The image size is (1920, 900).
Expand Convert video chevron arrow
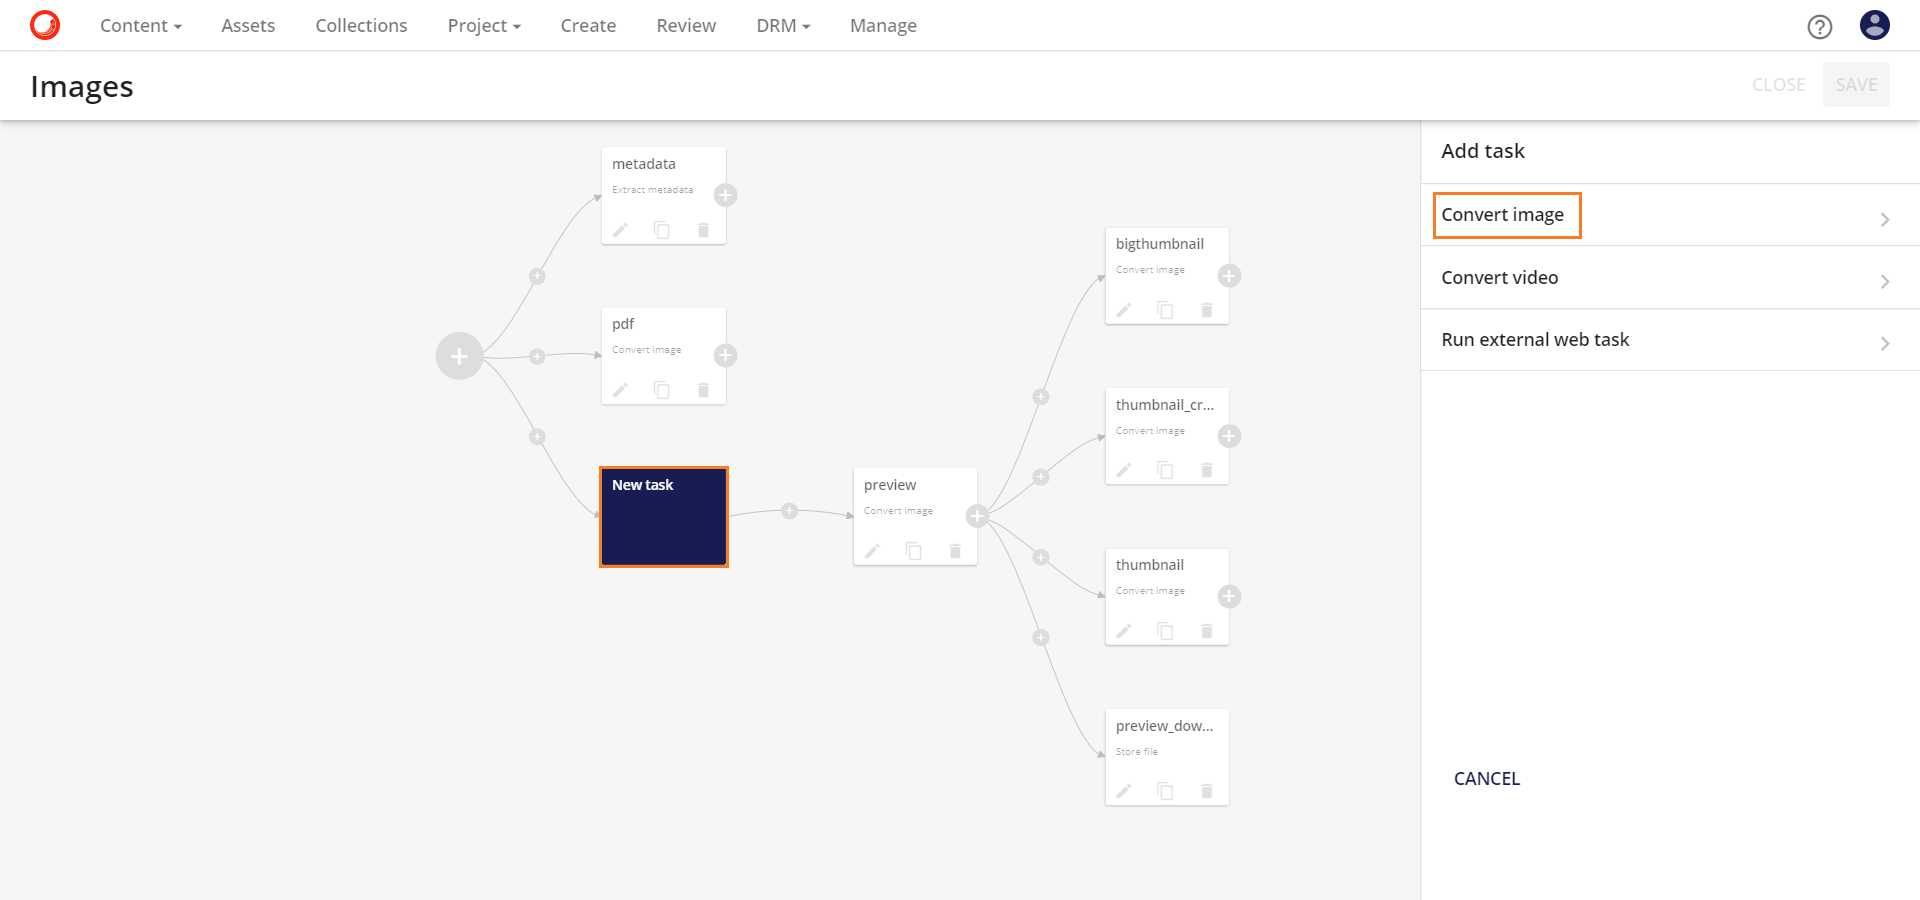pos(1884,281)
